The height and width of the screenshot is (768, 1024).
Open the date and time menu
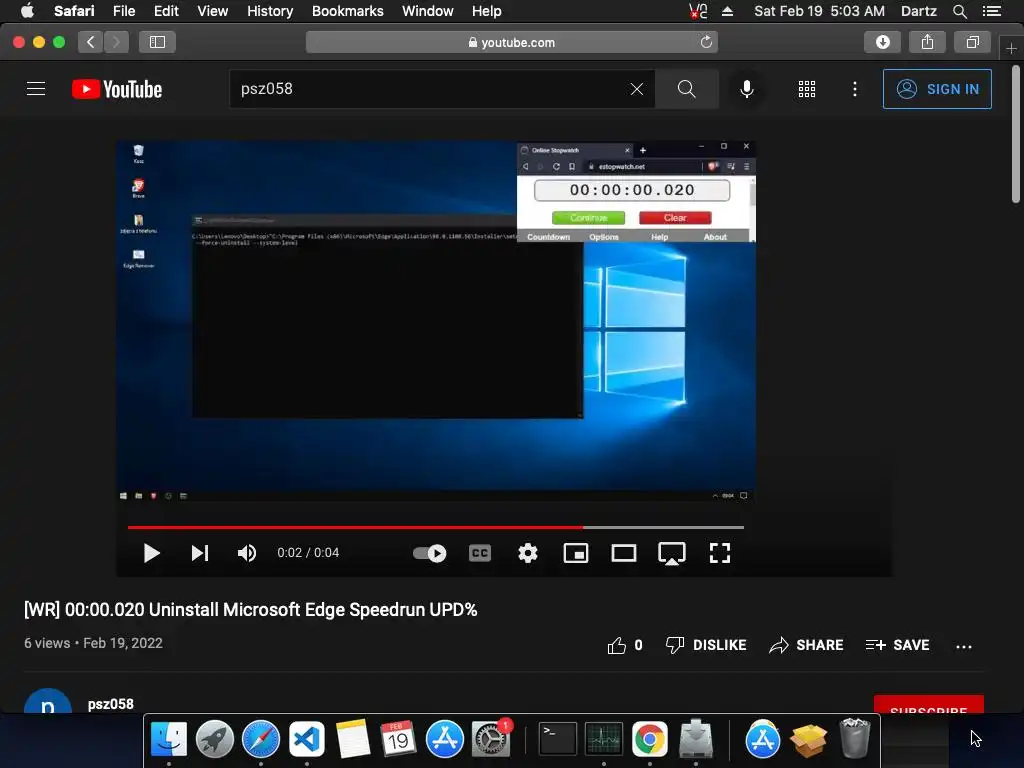(x=819, y=11)
